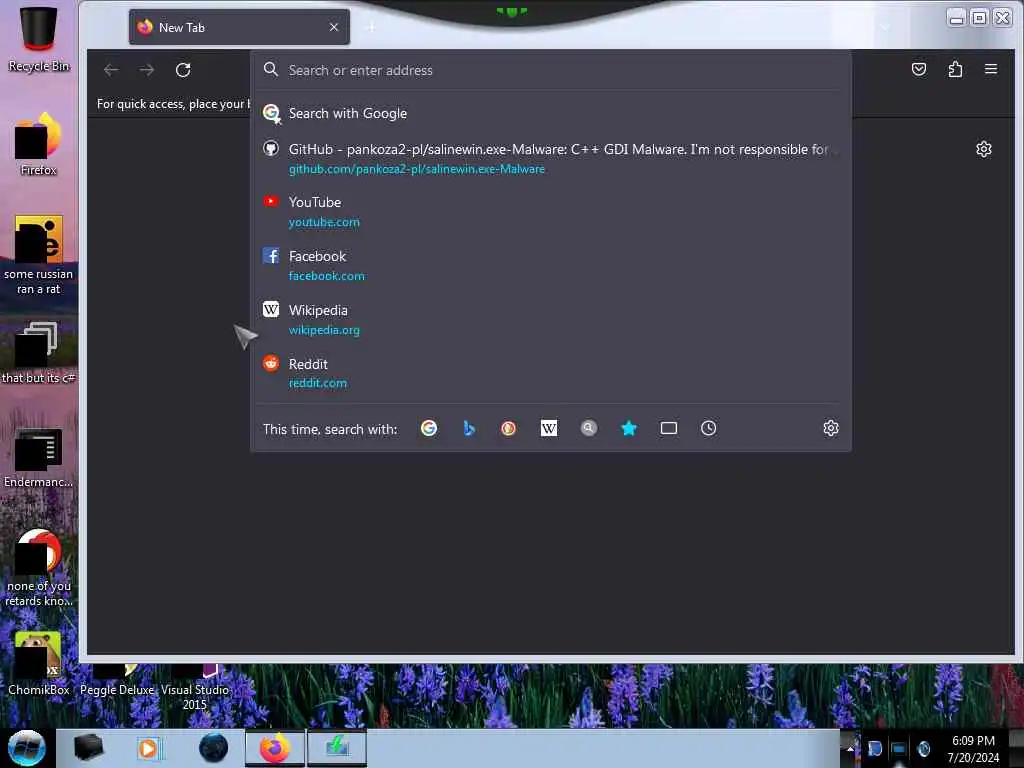Search open tabs with the tab icon
Image resolution: width=1024 pixels, height=768 pixels.
pyautogui.click(x=669, y=428)
